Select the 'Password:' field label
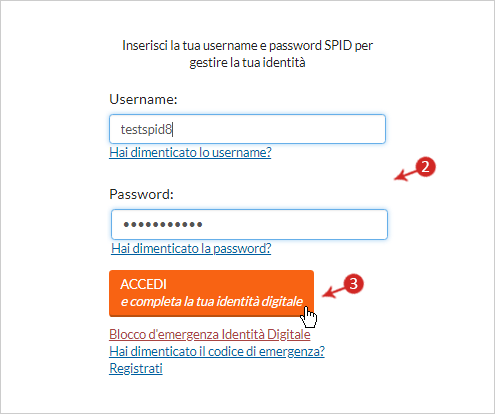Screen dimensions: 495x414 tap(142, 194)
